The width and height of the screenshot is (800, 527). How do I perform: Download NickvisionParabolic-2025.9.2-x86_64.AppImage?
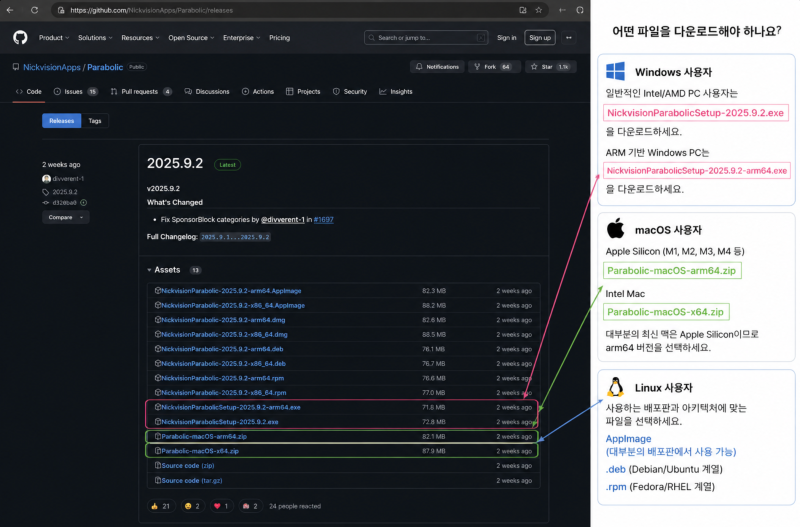tap(233, 306)
